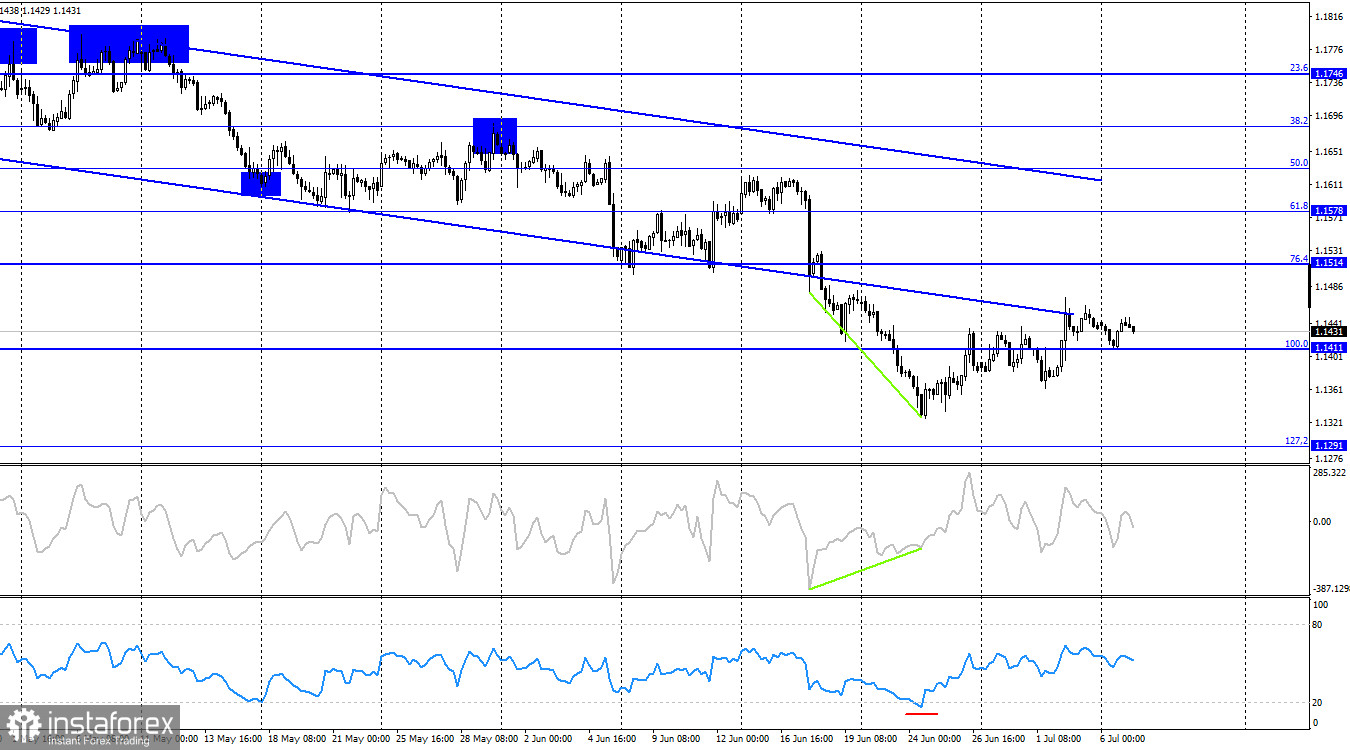Click the 1.1531 price axis value

(x=1331, y=251)
